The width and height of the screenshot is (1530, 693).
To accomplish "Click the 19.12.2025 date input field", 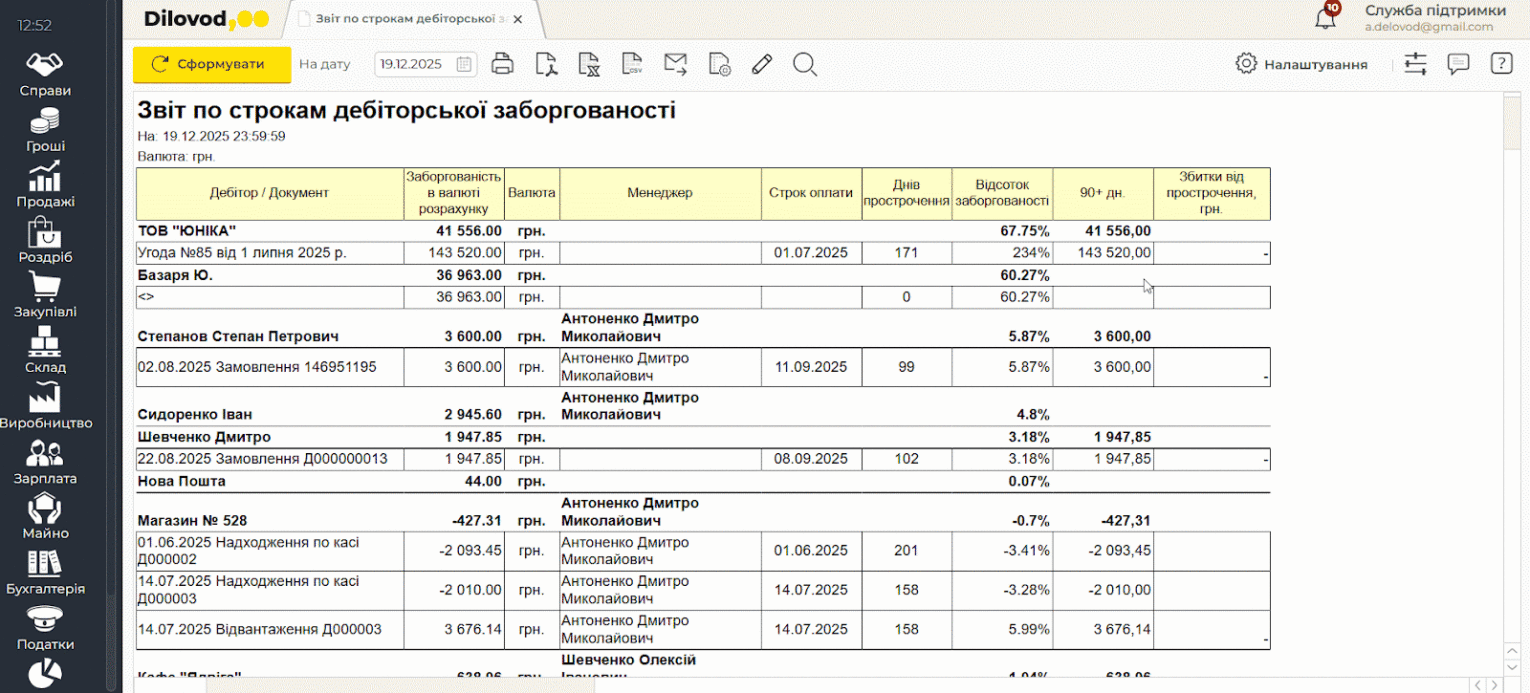I will [412, 64].
